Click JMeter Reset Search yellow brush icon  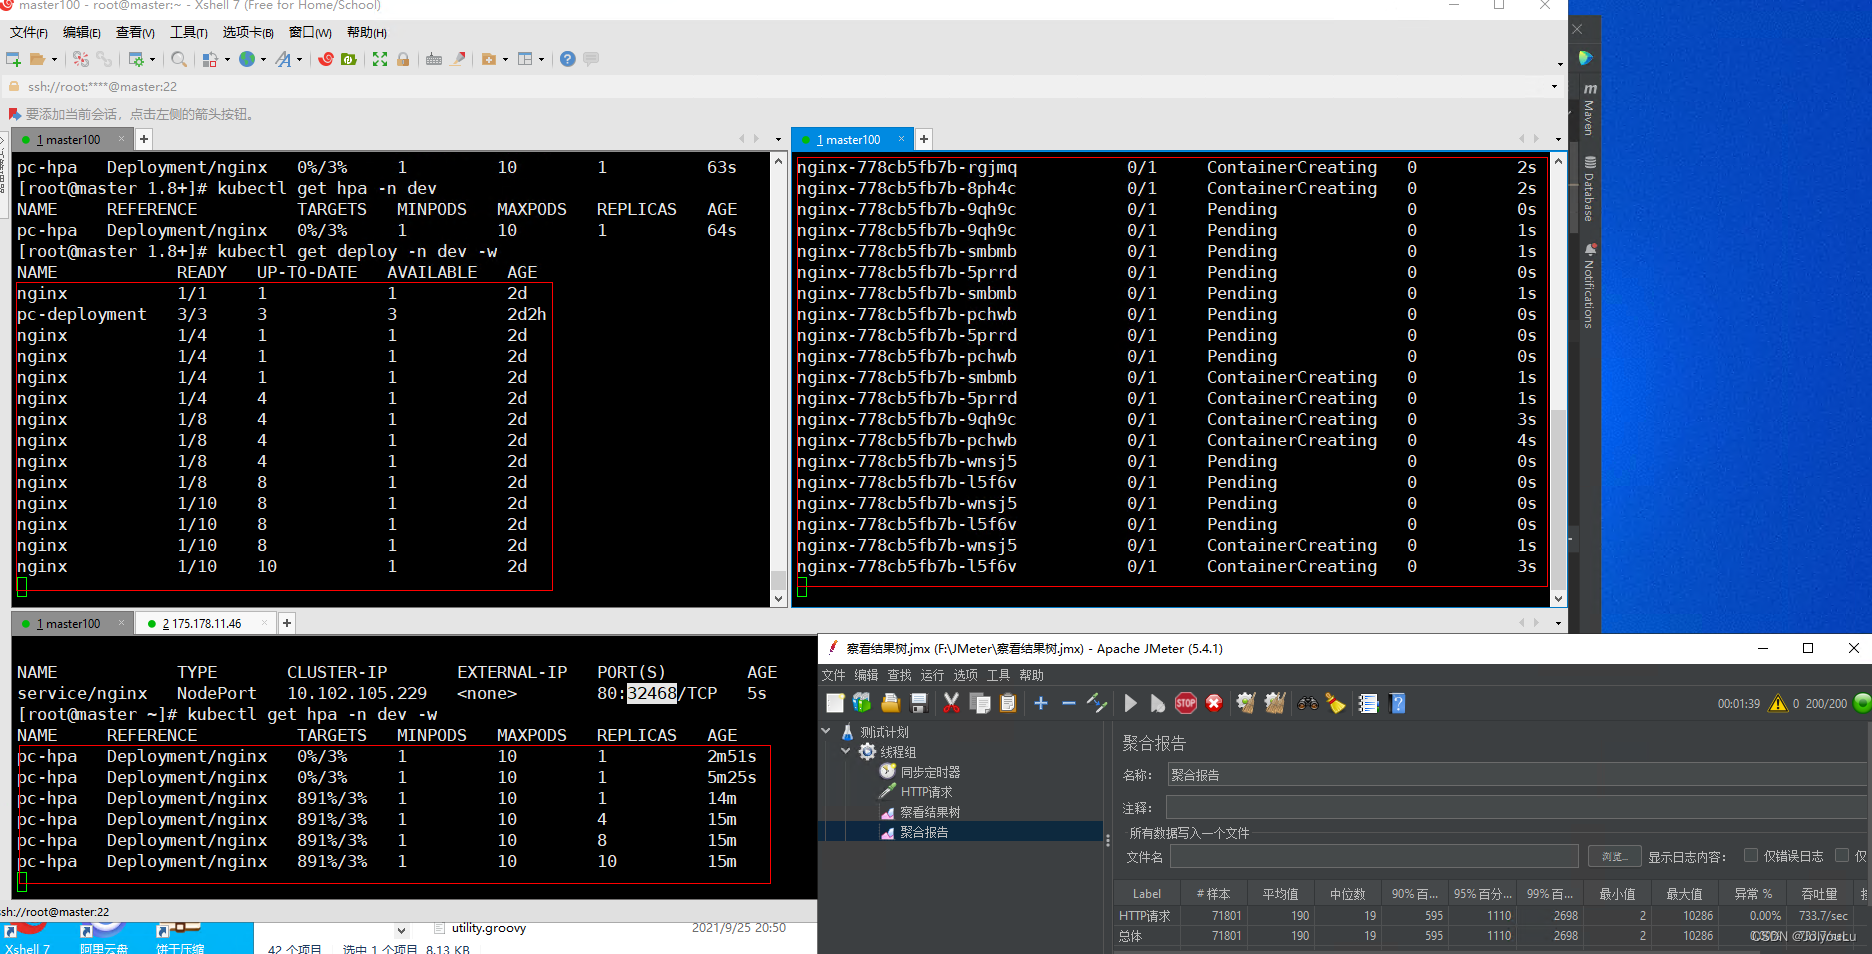pyautogui.click(x=1336, y=703)
